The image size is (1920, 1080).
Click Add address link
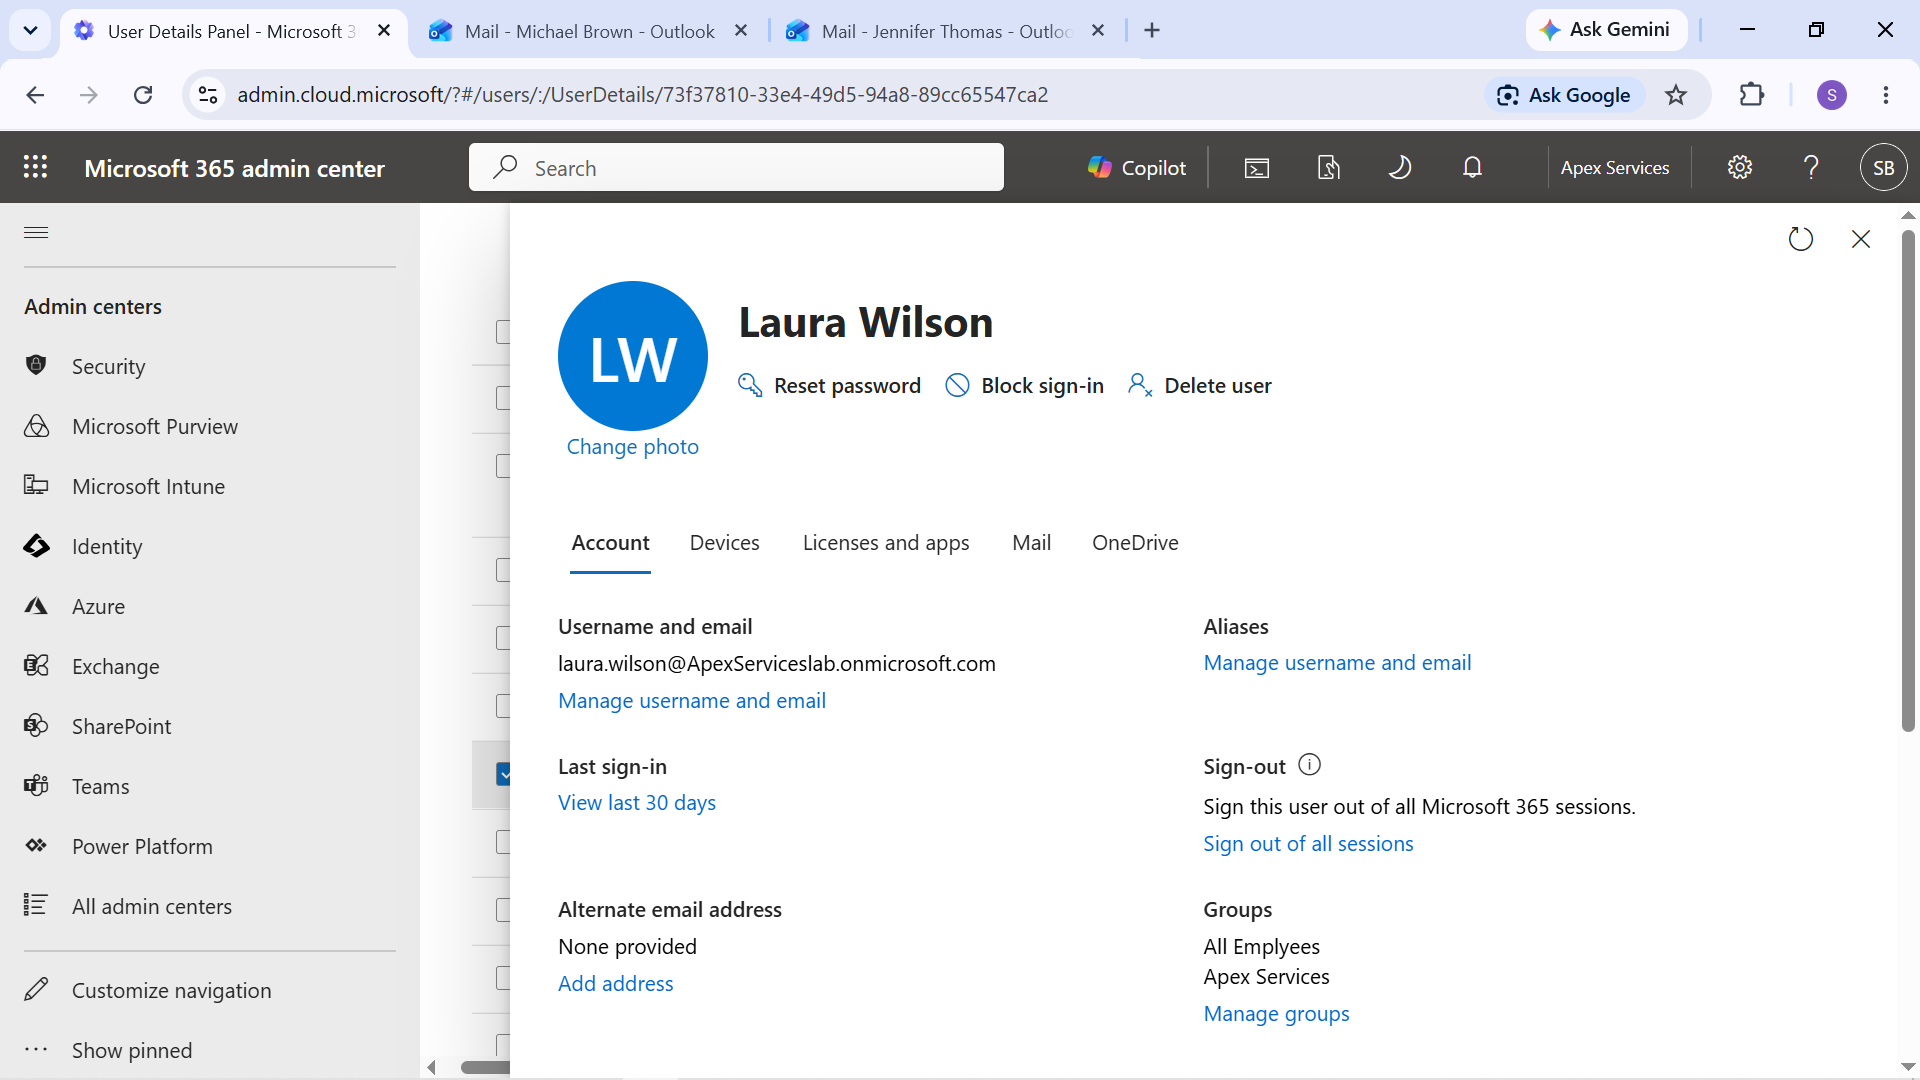tap(616, 984)
